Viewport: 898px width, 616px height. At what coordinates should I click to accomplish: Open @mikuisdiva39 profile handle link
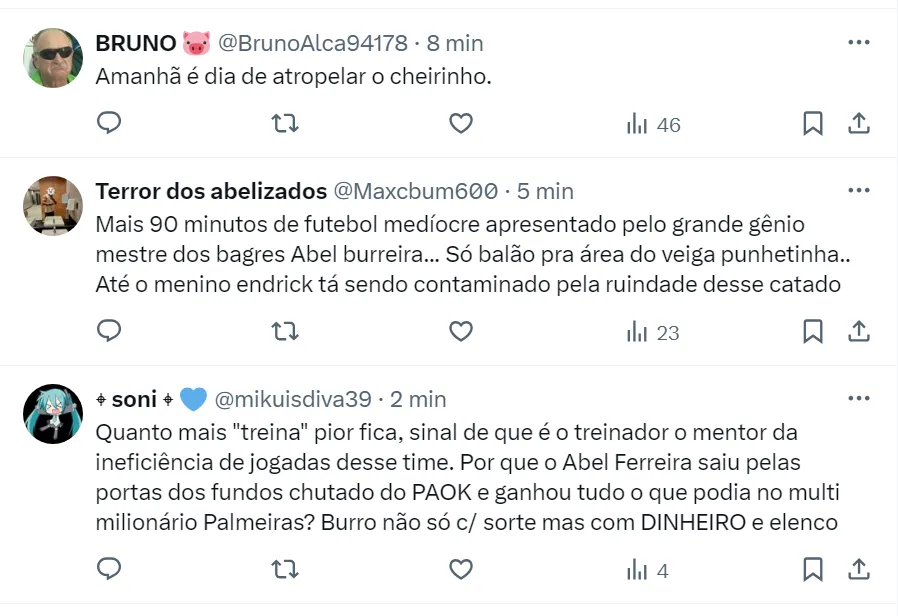[x=293, y=399]
